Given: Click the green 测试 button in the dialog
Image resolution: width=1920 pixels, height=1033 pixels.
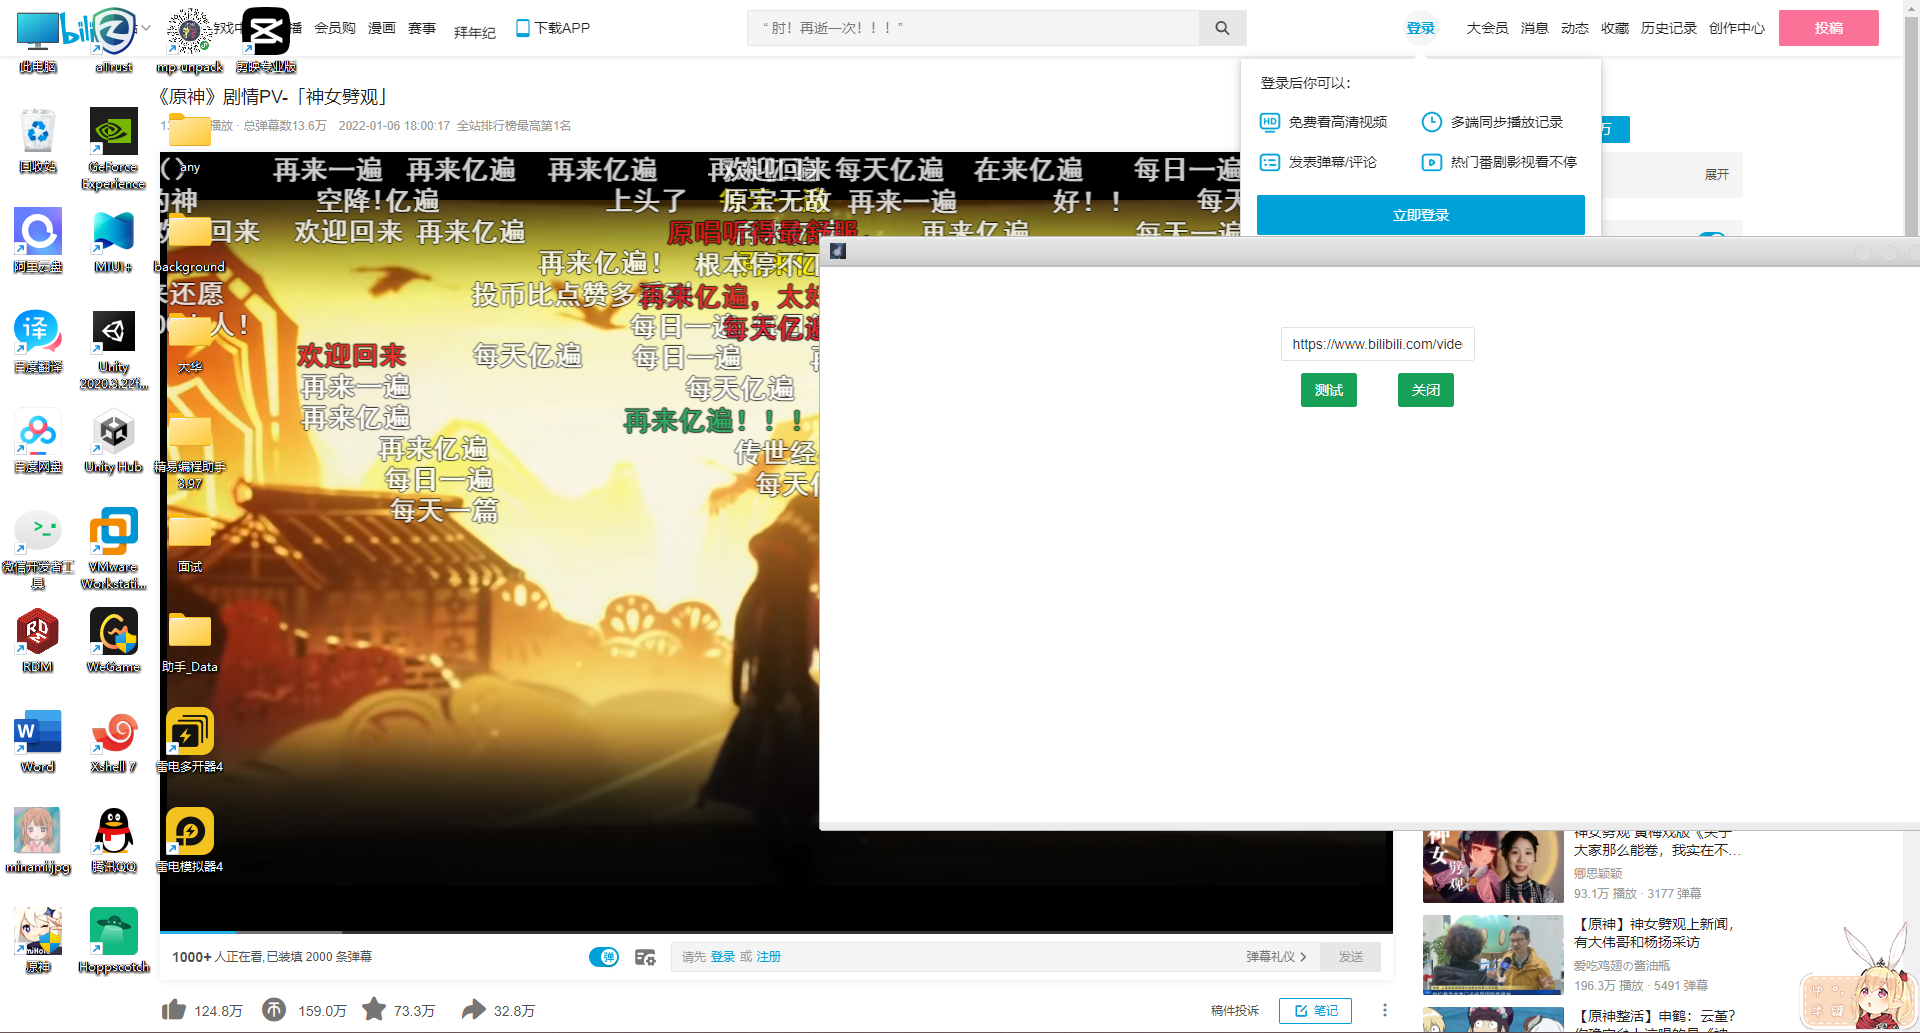Looking at the screenshot, I should 1328,390.
